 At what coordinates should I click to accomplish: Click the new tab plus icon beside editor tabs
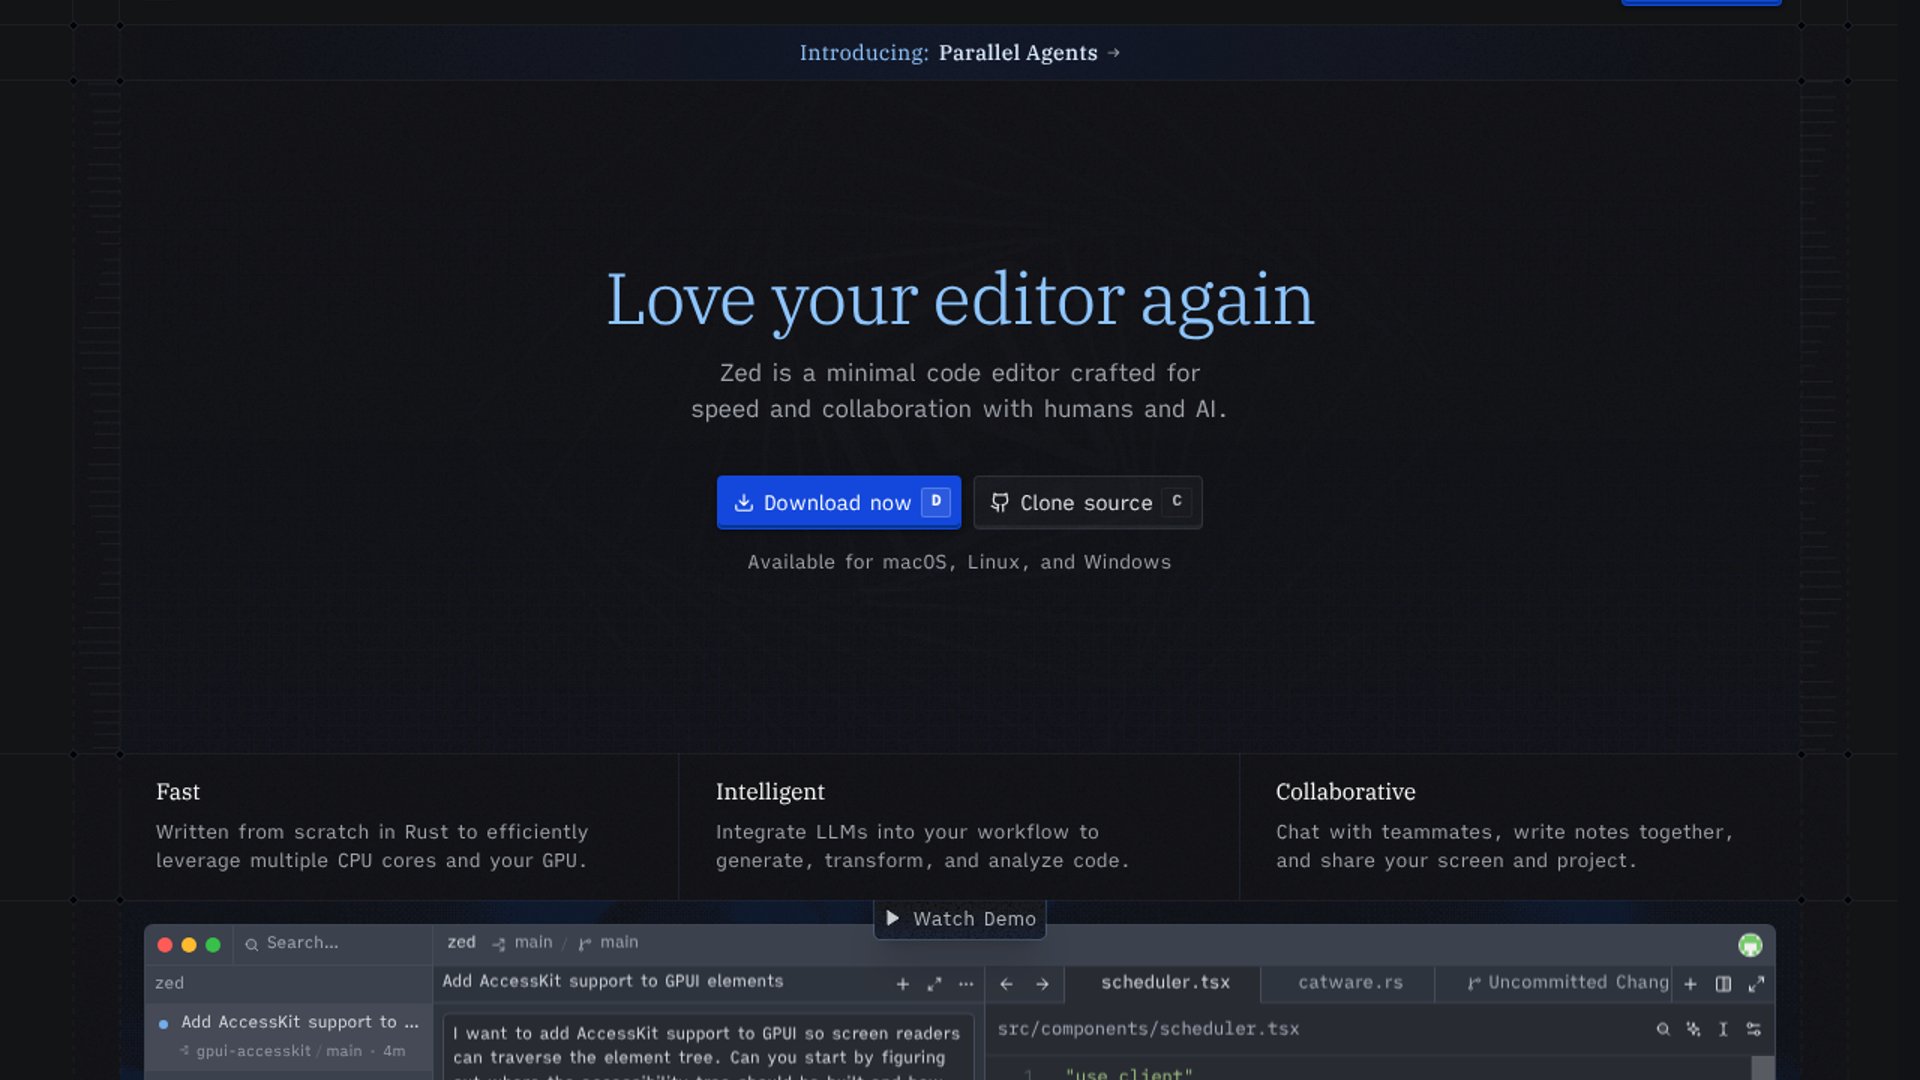pos(1690,984)
